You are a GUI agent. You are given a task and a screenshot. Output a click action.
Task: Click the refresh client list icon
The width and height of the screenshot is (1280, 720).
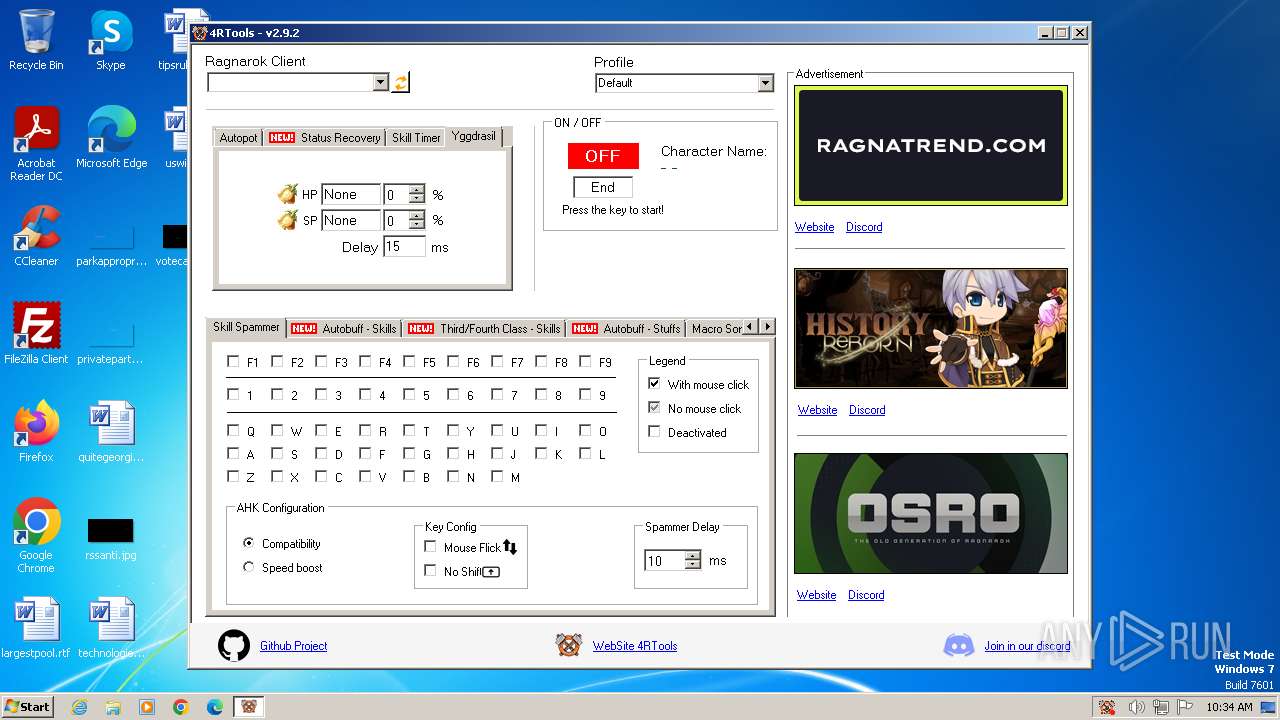coord(400,83)
